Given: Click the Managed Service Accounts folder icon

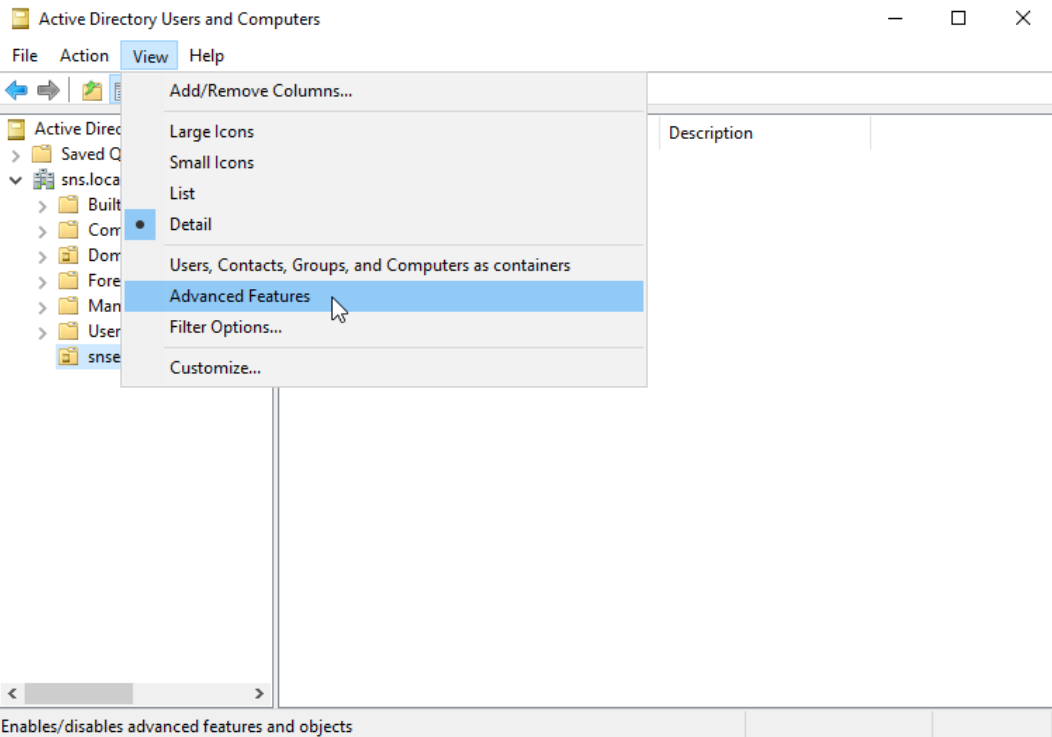Looking at the screenshot, I should (x=68, y=306).
